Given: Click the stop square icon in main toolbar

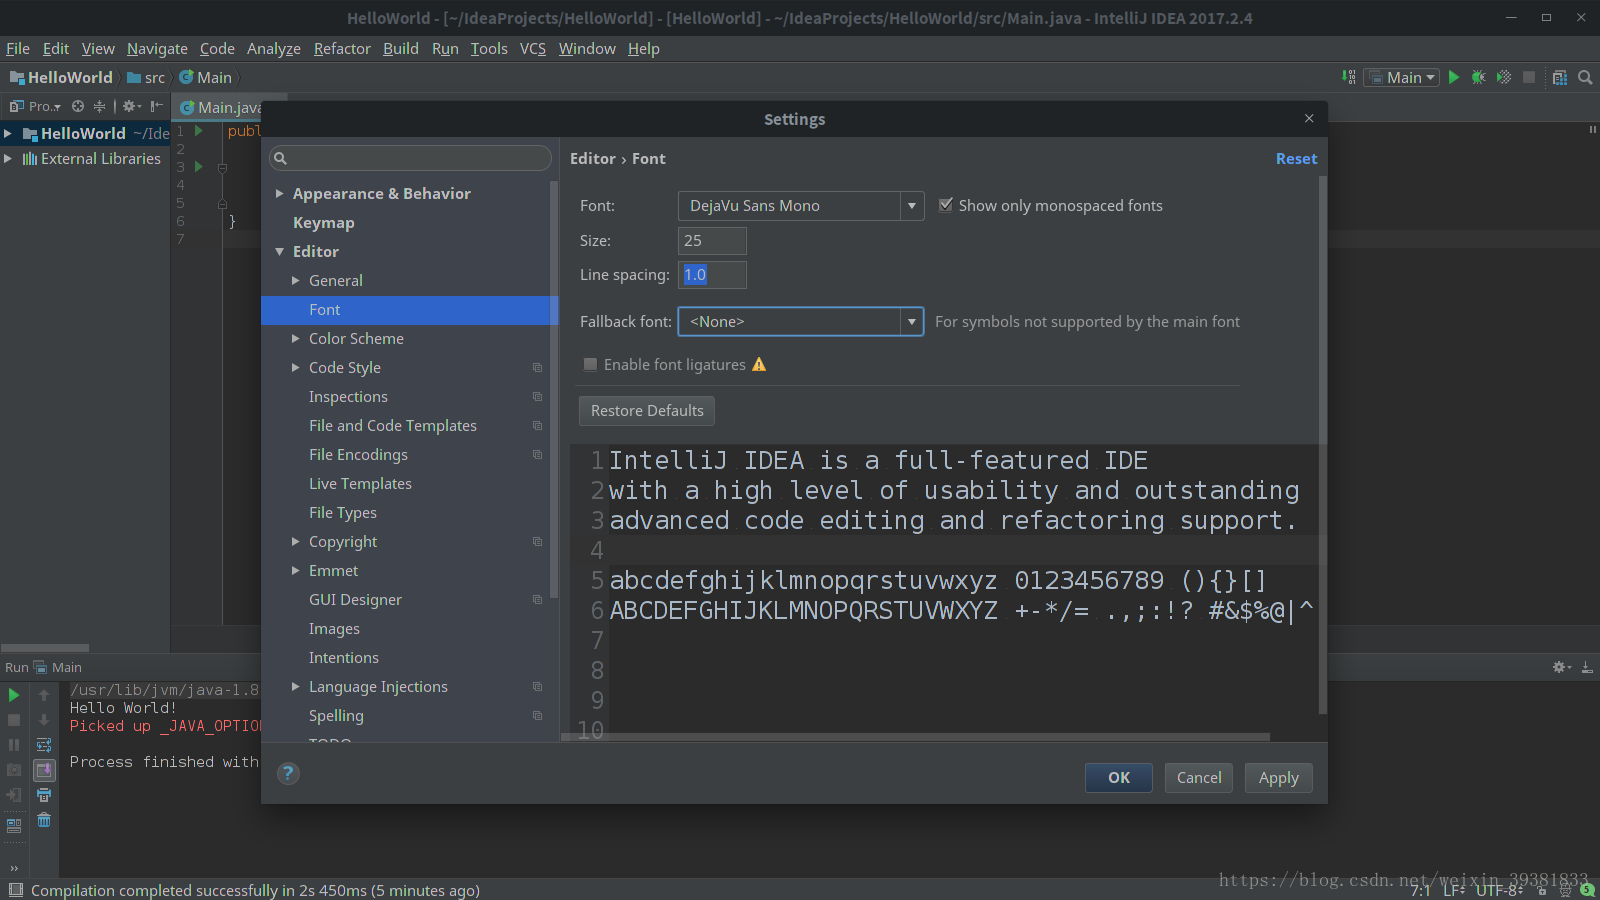Looking at the screenshot, I should pos(1529,77).
